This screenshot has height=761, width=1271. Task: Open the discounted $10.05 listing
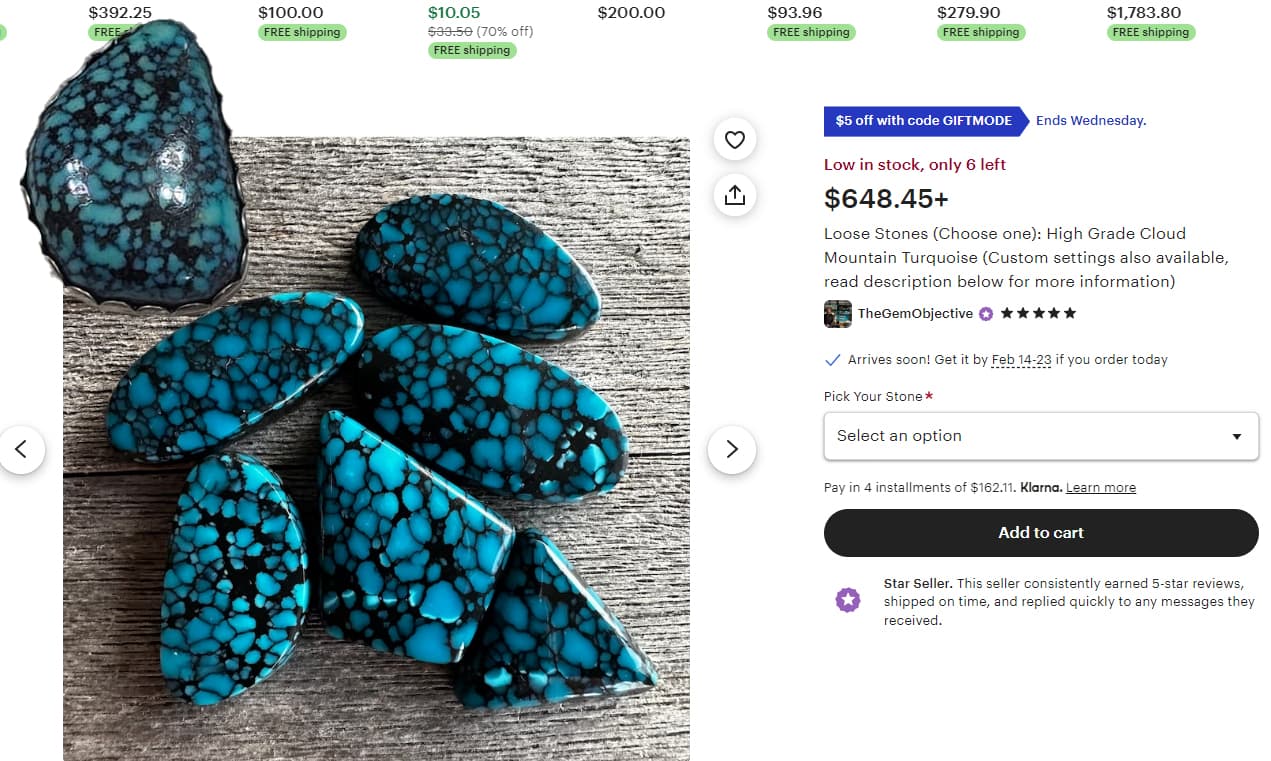[x=454, y=13]
